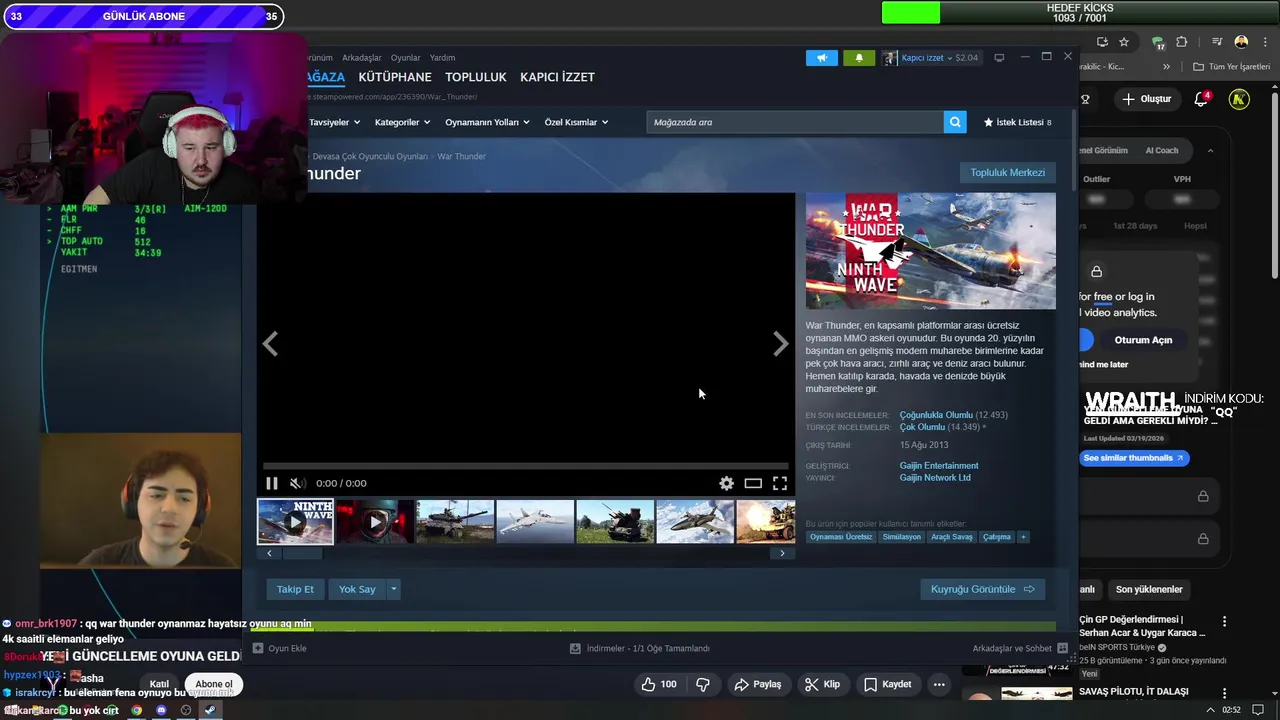Click Katıl join button
The width and height of the screenshot is (1280, 720).
(159, 684)
